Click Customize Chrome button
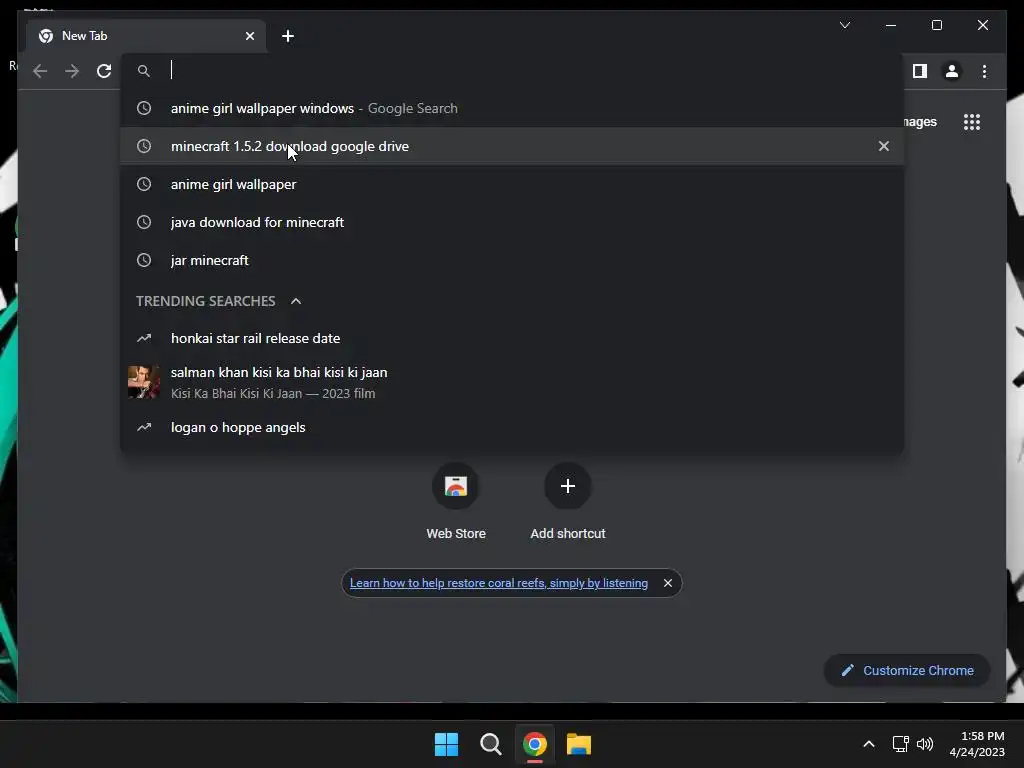This screenshot has width=1024, height=768. click(x=907, y=671)
